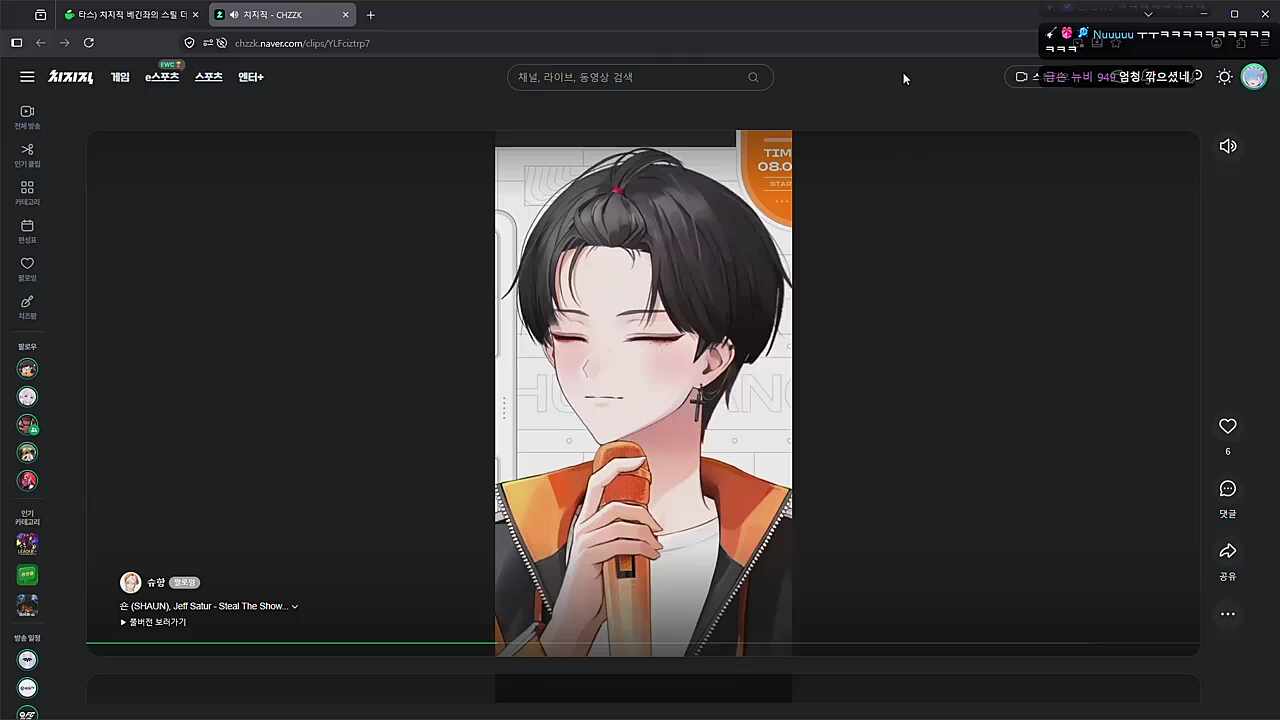
Task: Seek along the clip progress bar
Action: [x=643, y=643]
